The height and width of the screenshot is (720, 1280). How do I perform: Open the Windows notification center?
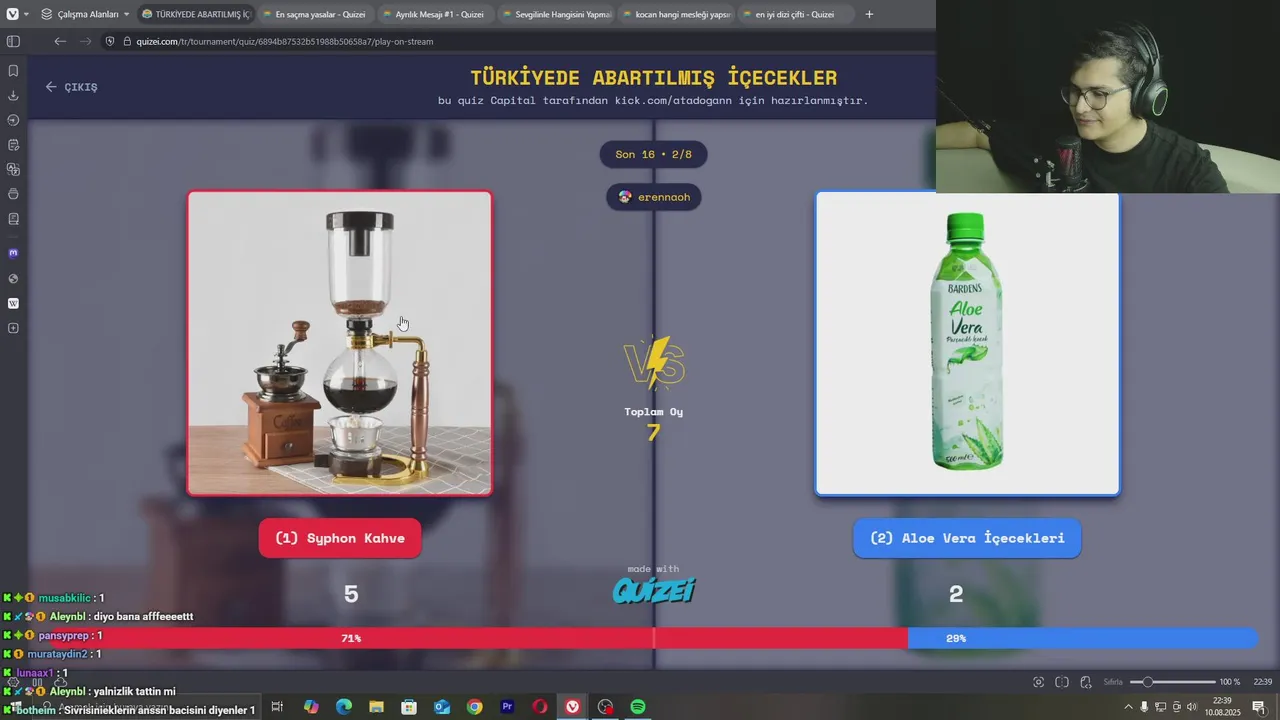tap(1259, 707)
